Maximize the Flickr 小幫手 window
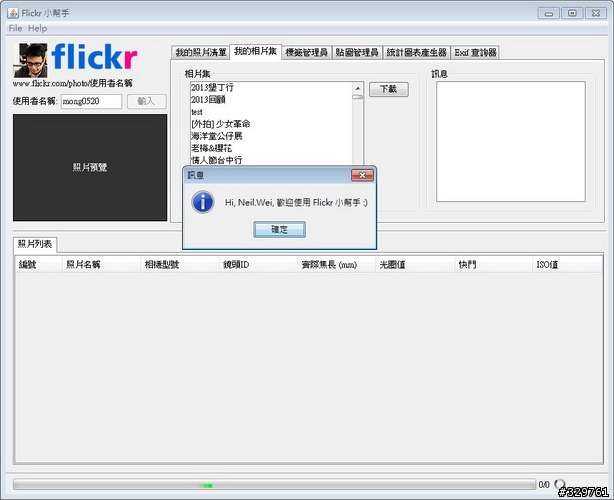Screen dimensions: 614x500 [x=572, y=13]
